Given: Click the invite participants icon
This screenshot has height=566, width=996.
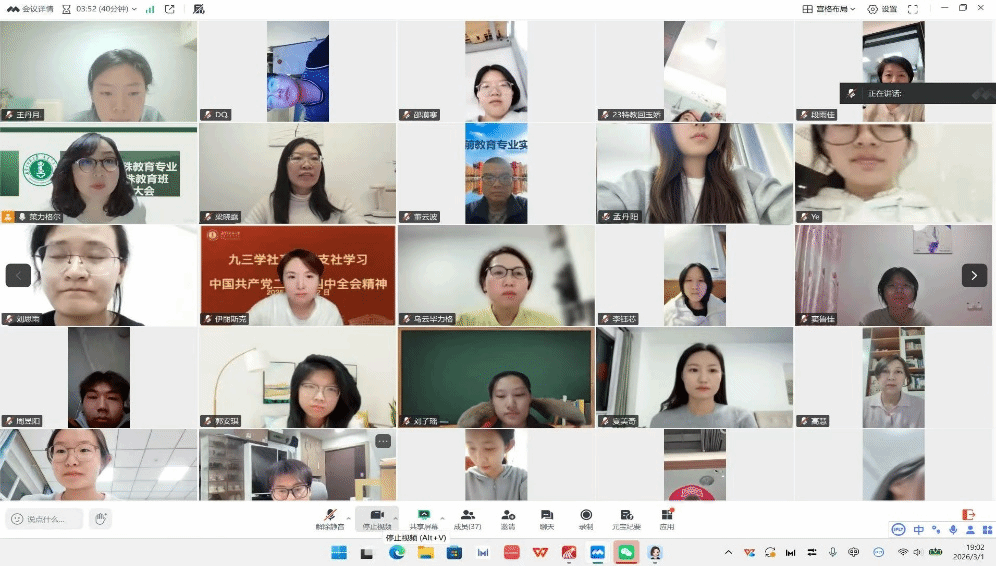Looking at the screenshot, I should click(x=508, y=515).
